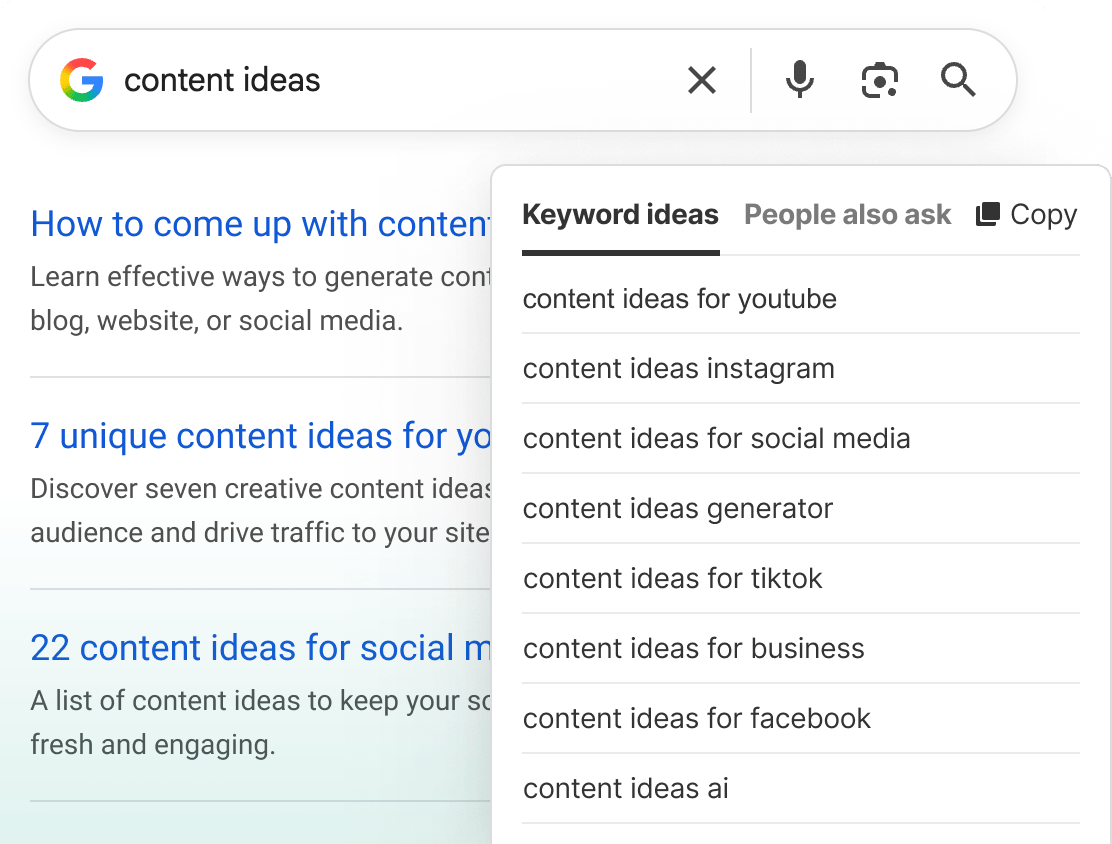This screenshot has height=844, width=1112.
Task: Clear the search query with X icon
Action: 702,80
